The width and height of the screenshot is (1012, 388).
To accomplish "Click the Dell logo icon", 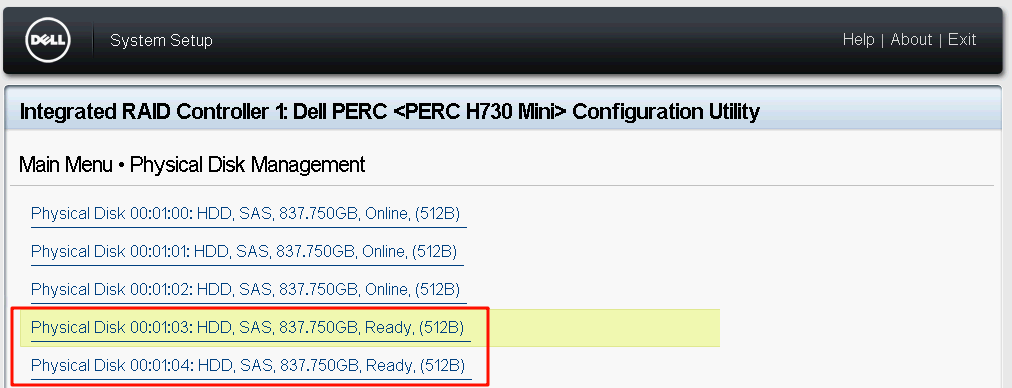I will click(48, 40).
